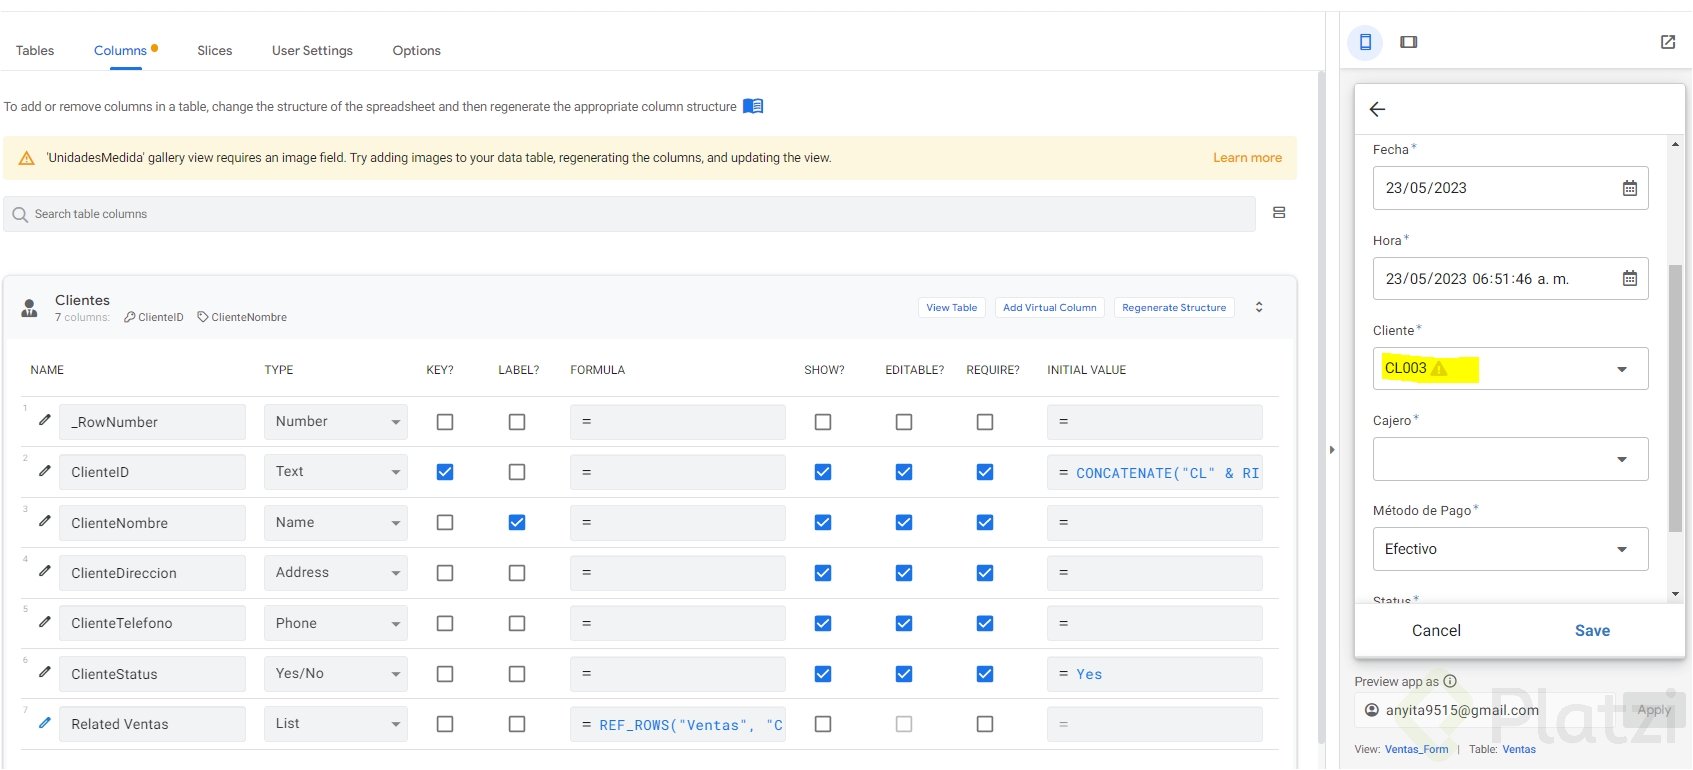Switch preview to tablet view
The height and width of the screenshot is (770, 1693).
(1409, 42)
